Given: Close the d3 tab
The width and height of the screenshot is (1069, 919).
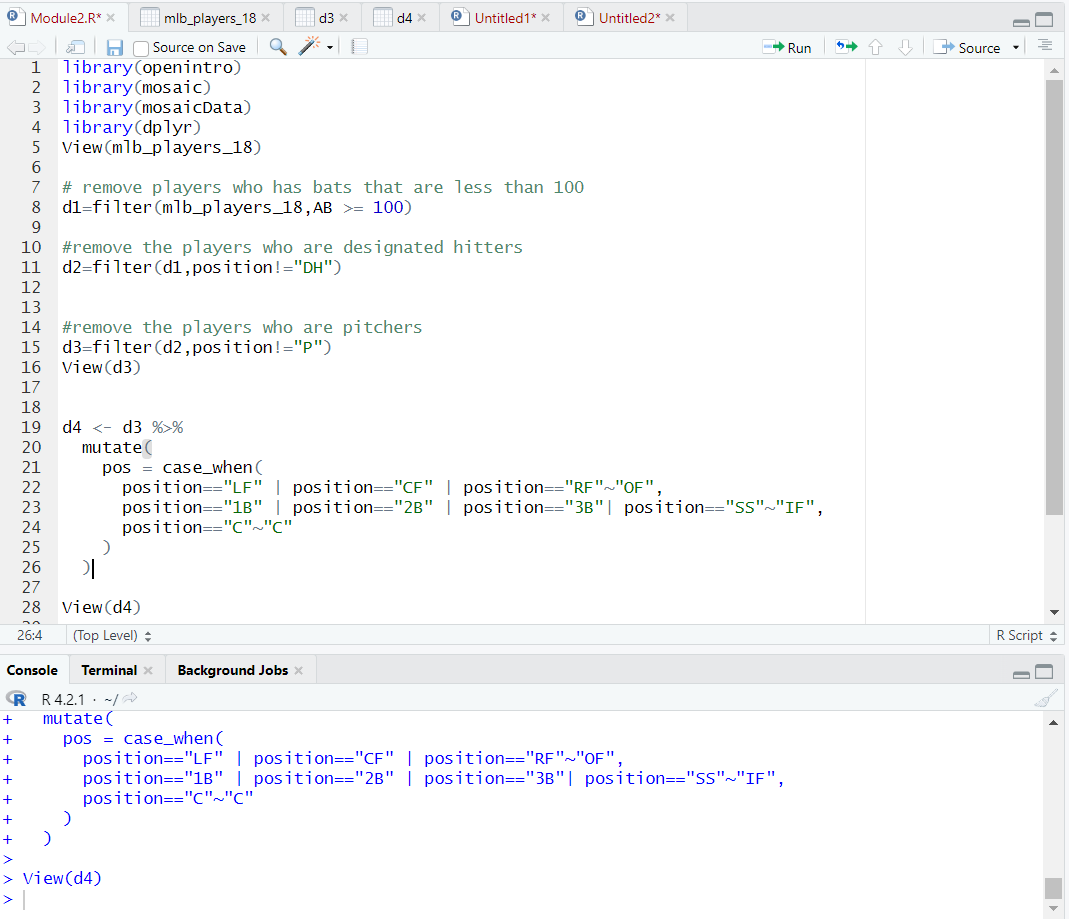Looking at the screenshot, I should [x=344, y=18].
